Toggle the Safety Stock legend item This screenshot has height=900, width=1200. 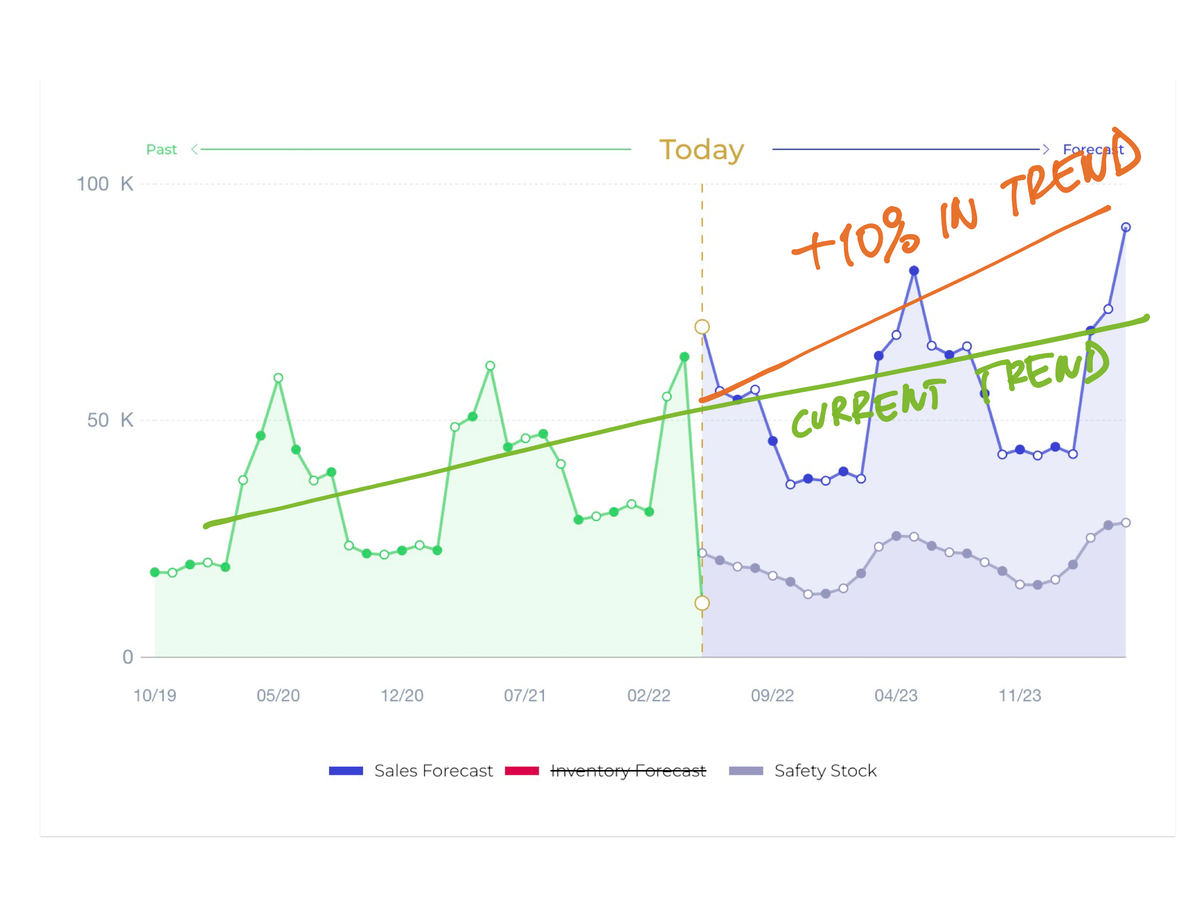click(803, 771)
